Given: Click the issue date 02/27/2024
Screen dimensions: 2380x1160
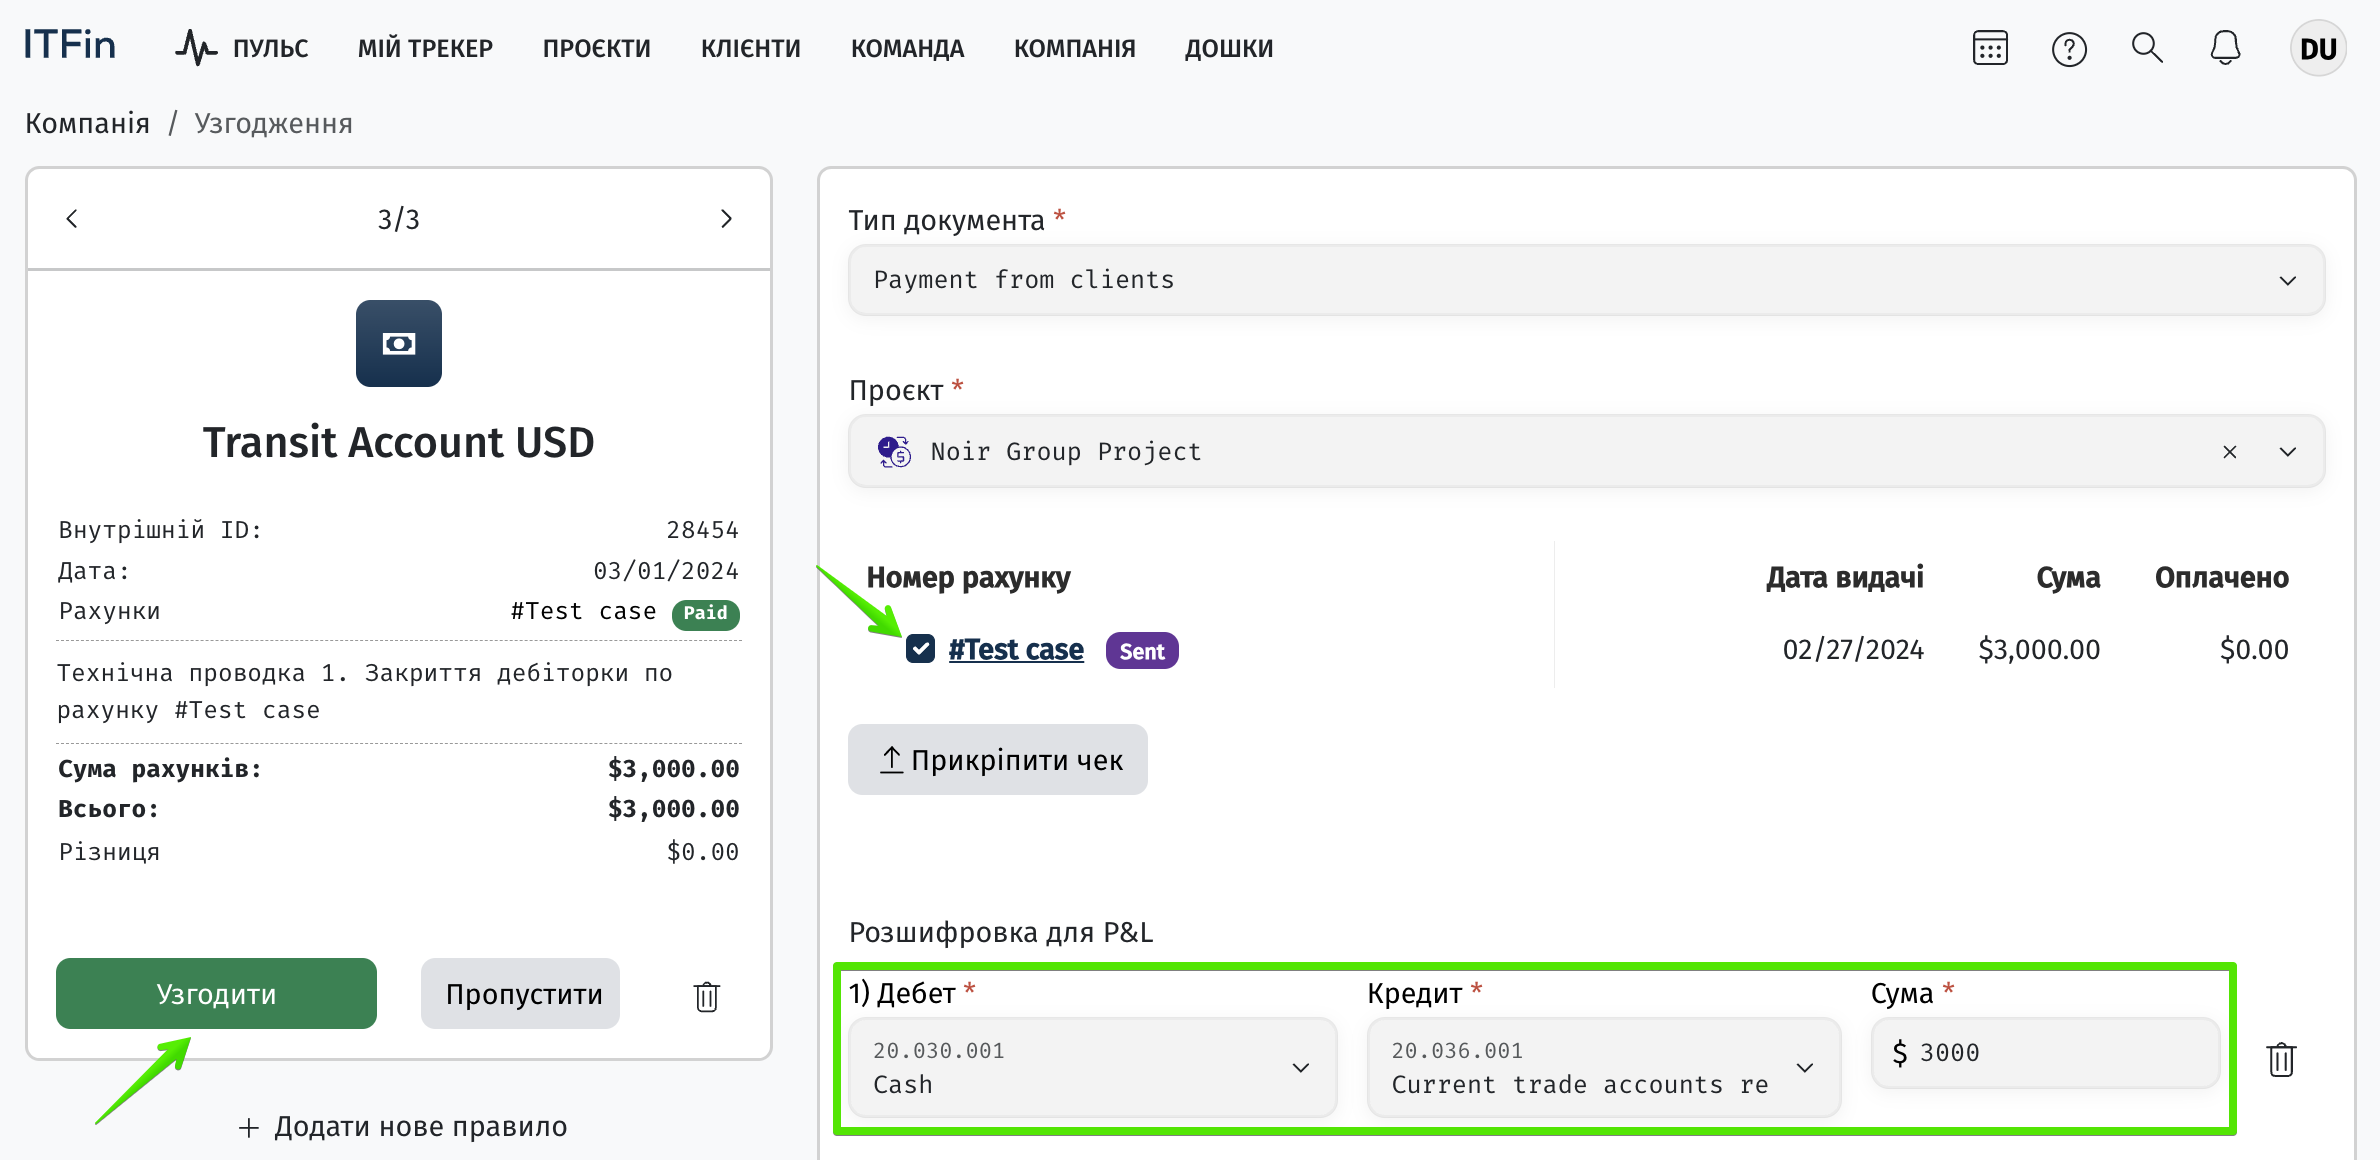Looking at the screenshot, I should pyautogui.click(x=1852, y=650).
